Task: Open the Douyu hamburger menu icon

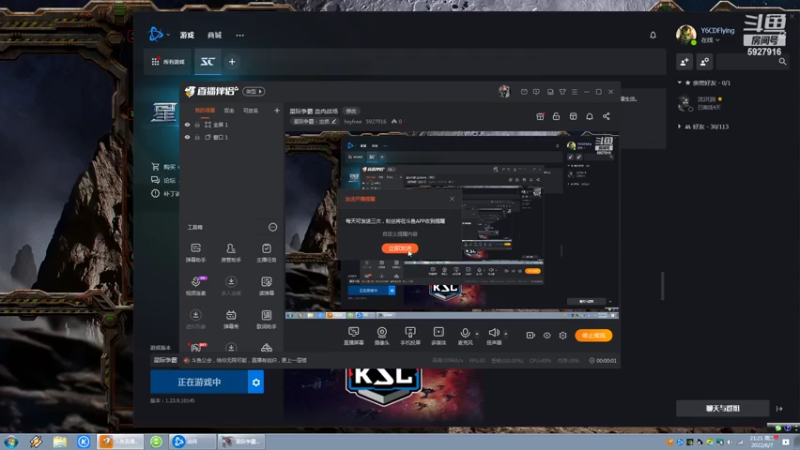Action: (x=574, y=92)
